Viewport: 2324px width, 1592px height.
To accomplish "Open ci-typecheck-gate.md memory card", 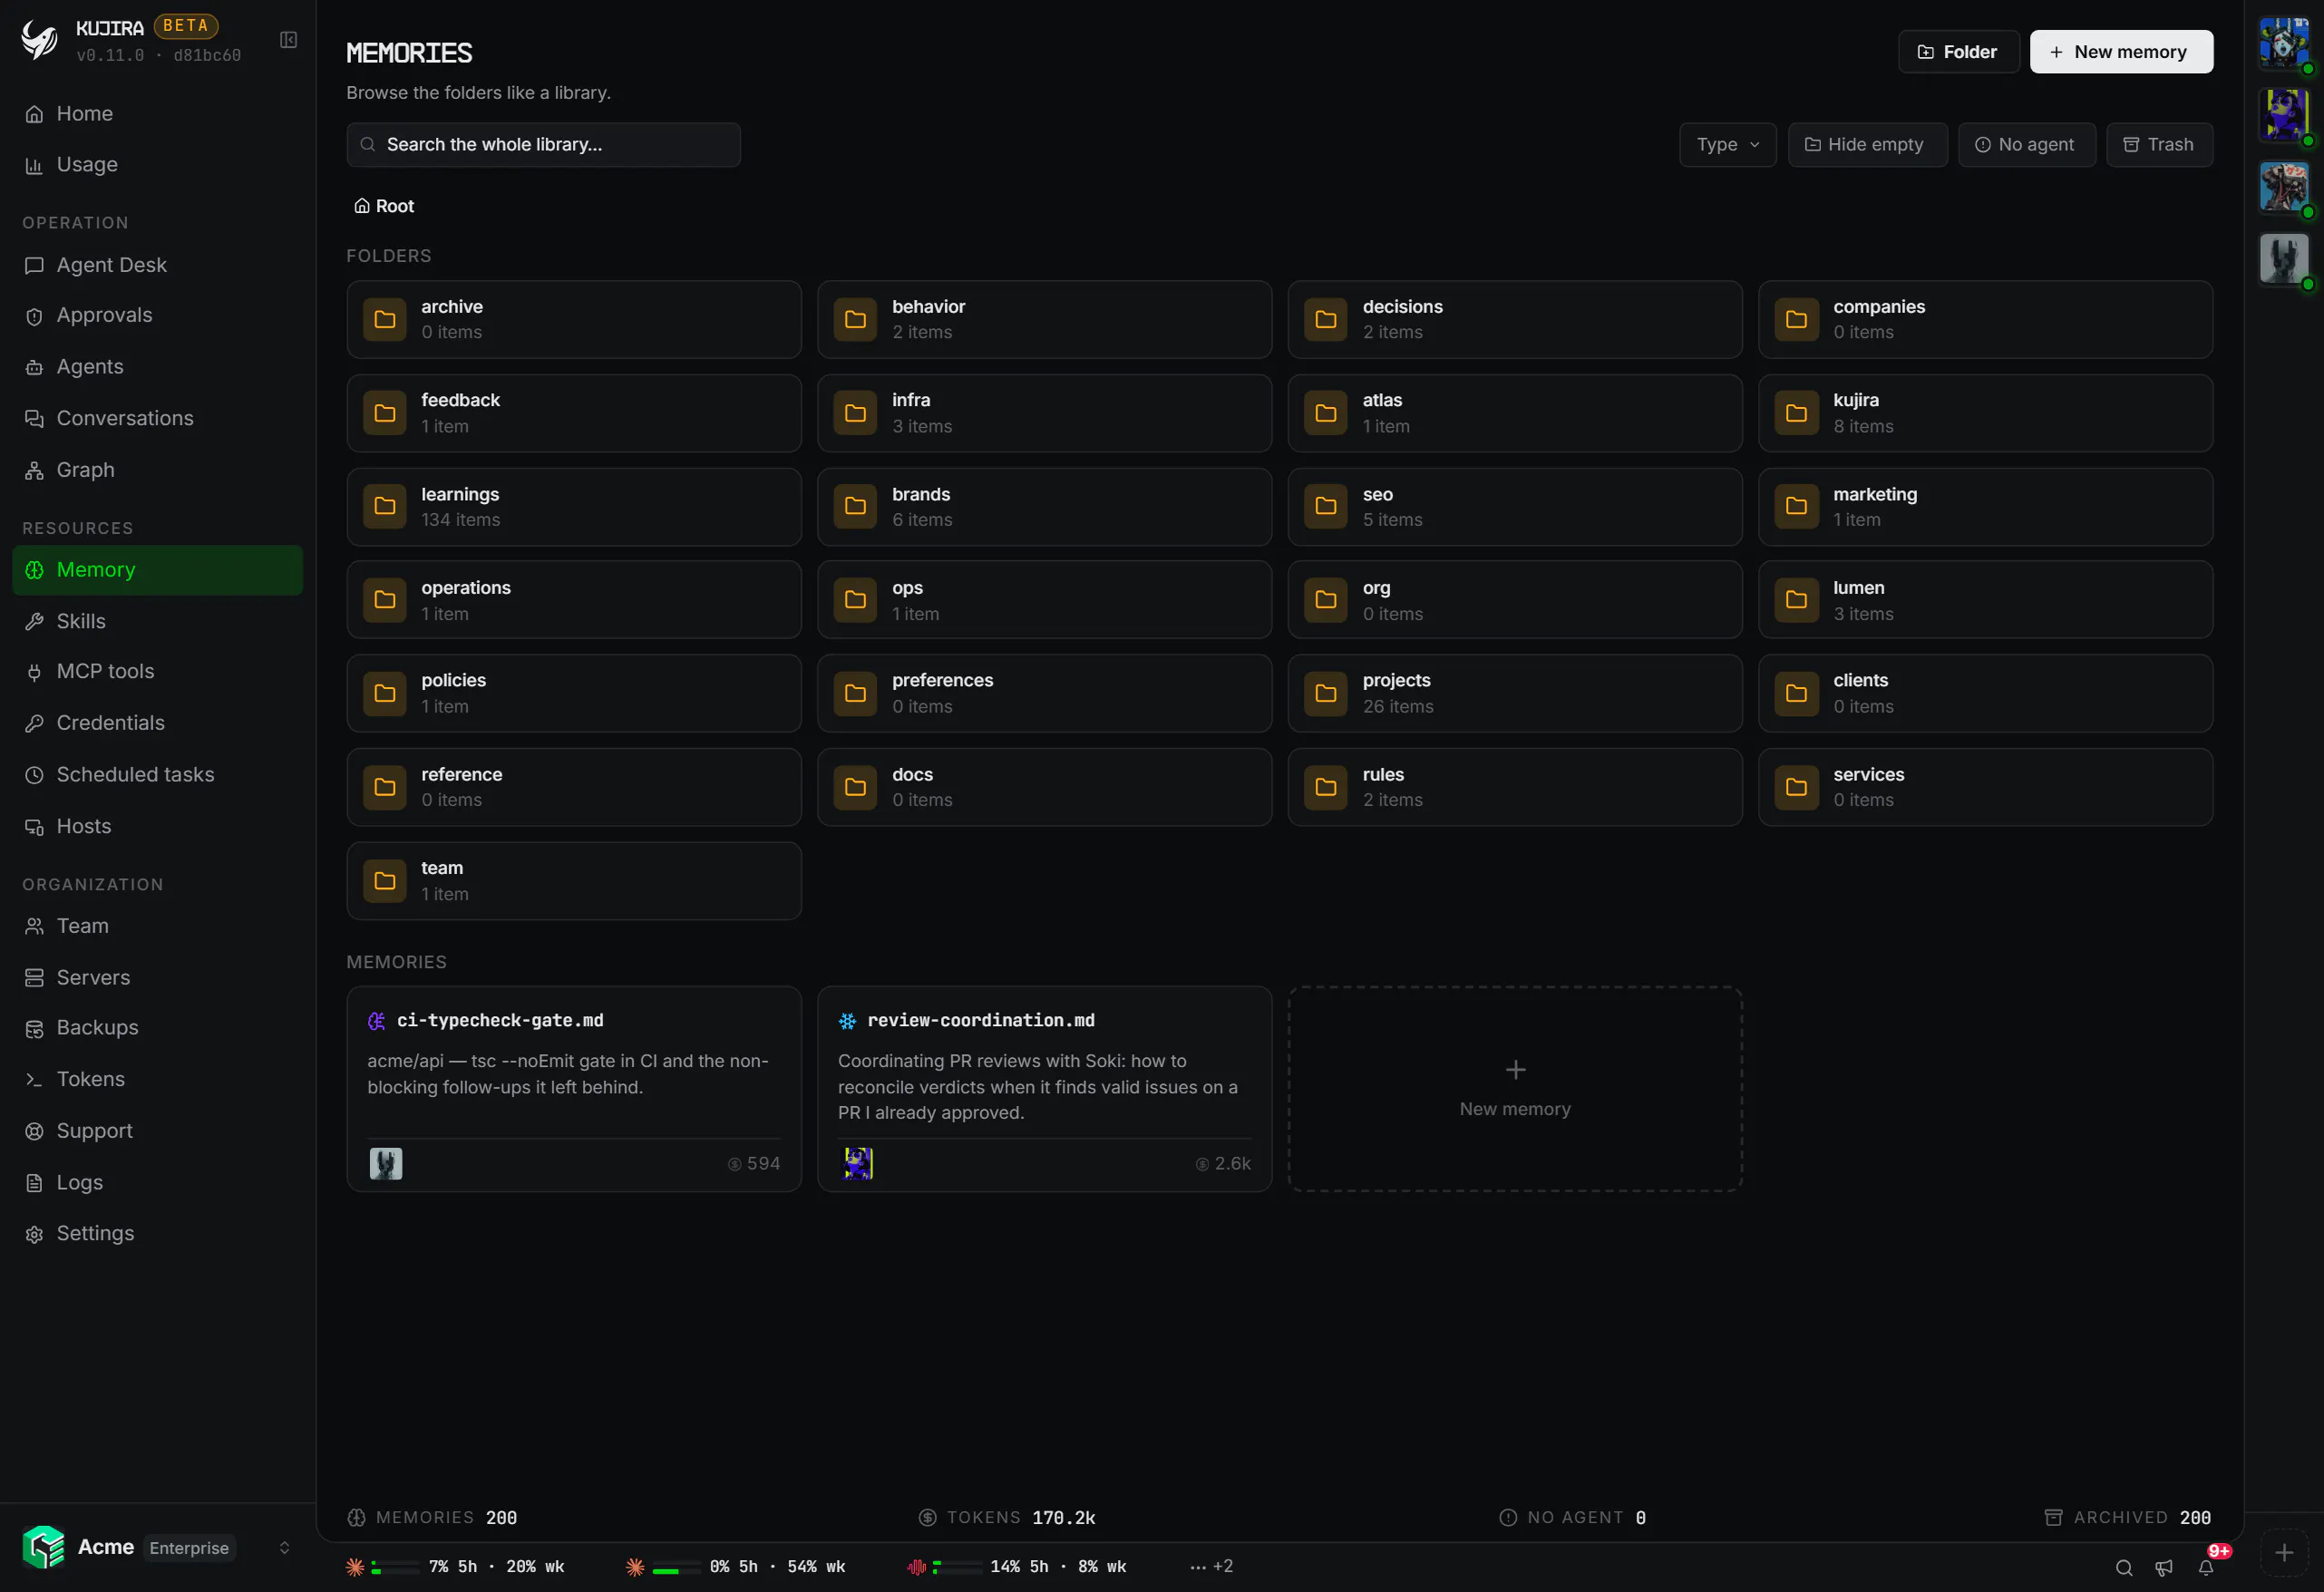I will click(x=574, y=1089).
